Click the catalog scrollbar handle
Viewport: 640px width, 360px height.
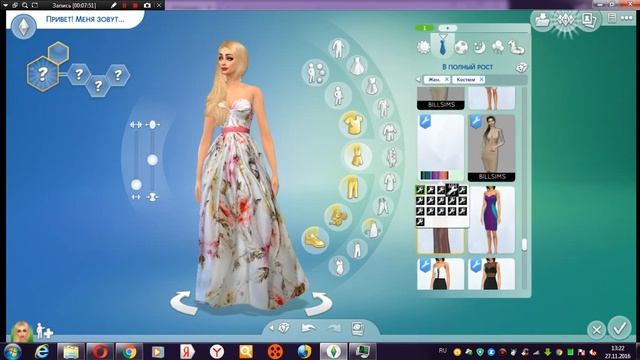click(524, 244)
